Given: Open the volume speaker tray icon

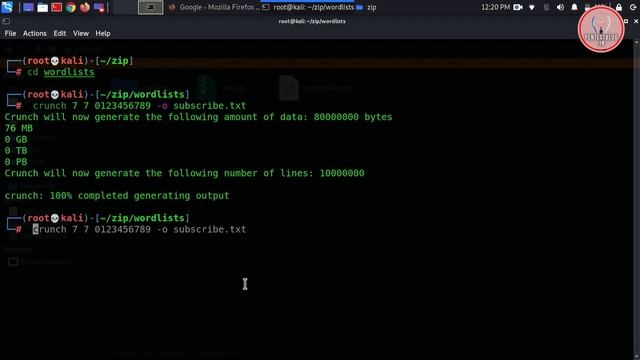Looking at the screenshot, I should [560, 7].
